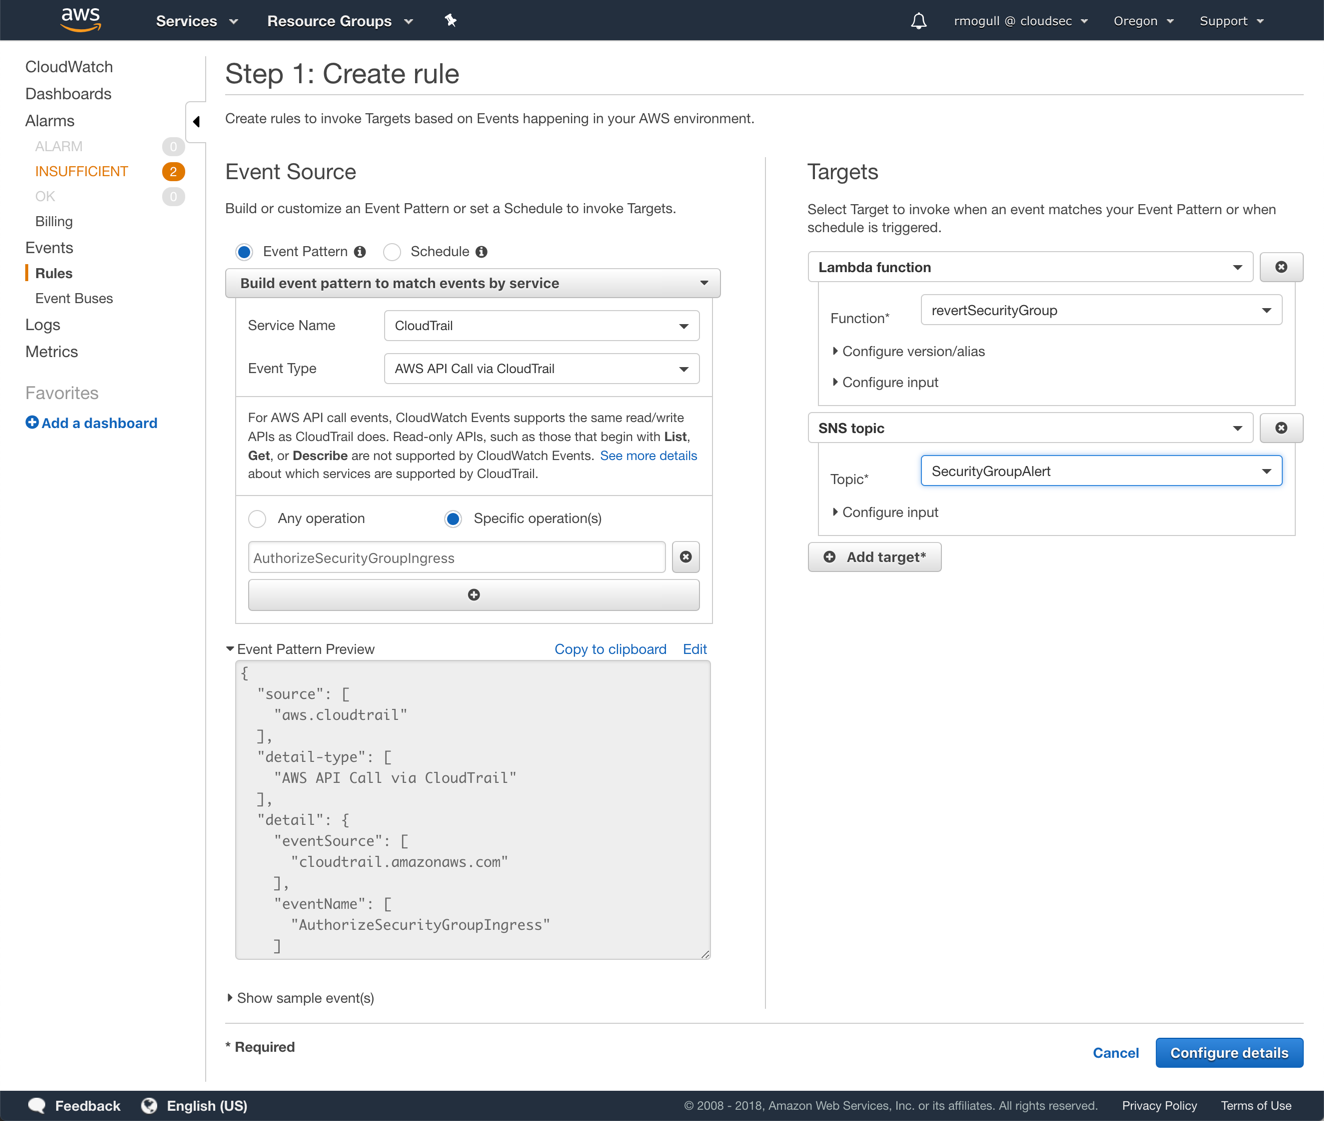Open the Privacy Policy link
The height and width of the screenshot is (1121, 1324).
click(1159, 1106)
